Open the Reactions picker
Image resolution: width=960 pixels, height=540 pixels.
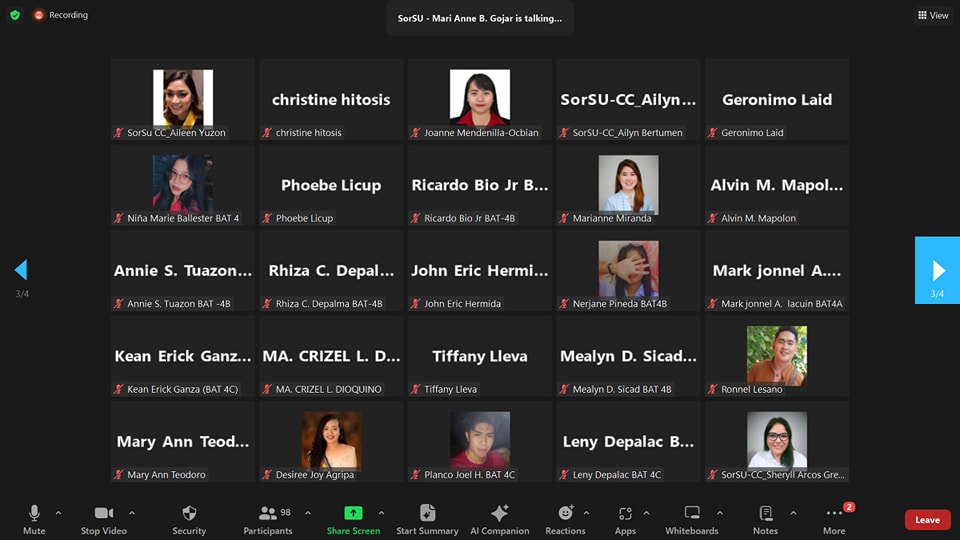pyautogui.click(x=565, y=518)
